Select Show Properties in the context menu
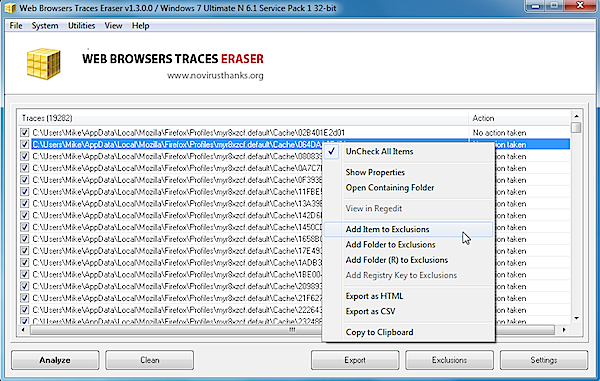Viewport: 600px width, 381px height. [408, 173]
